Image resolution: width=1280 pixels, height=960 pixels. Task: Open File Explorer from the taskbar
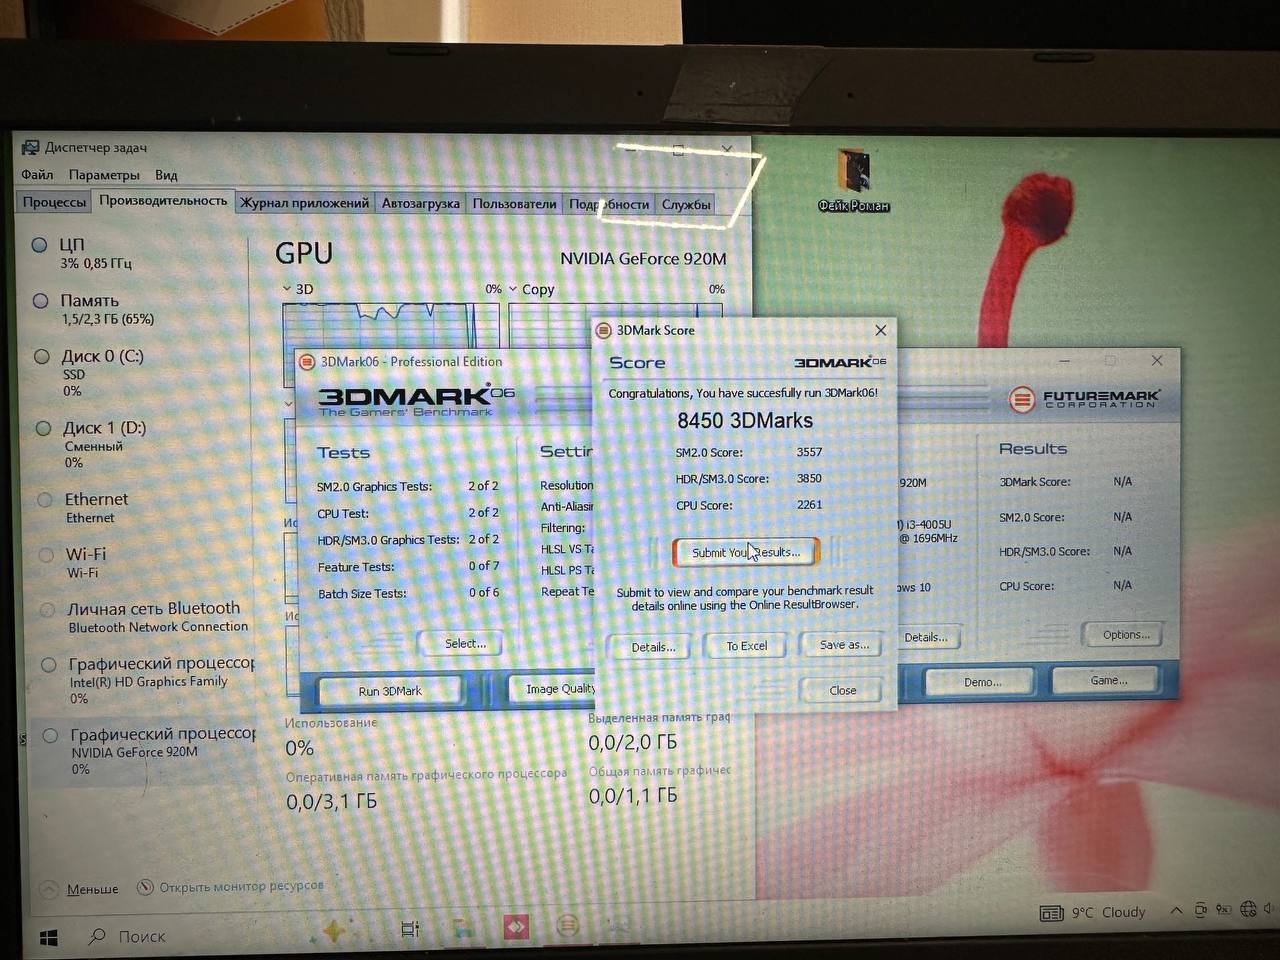click(x=462, y=929)
